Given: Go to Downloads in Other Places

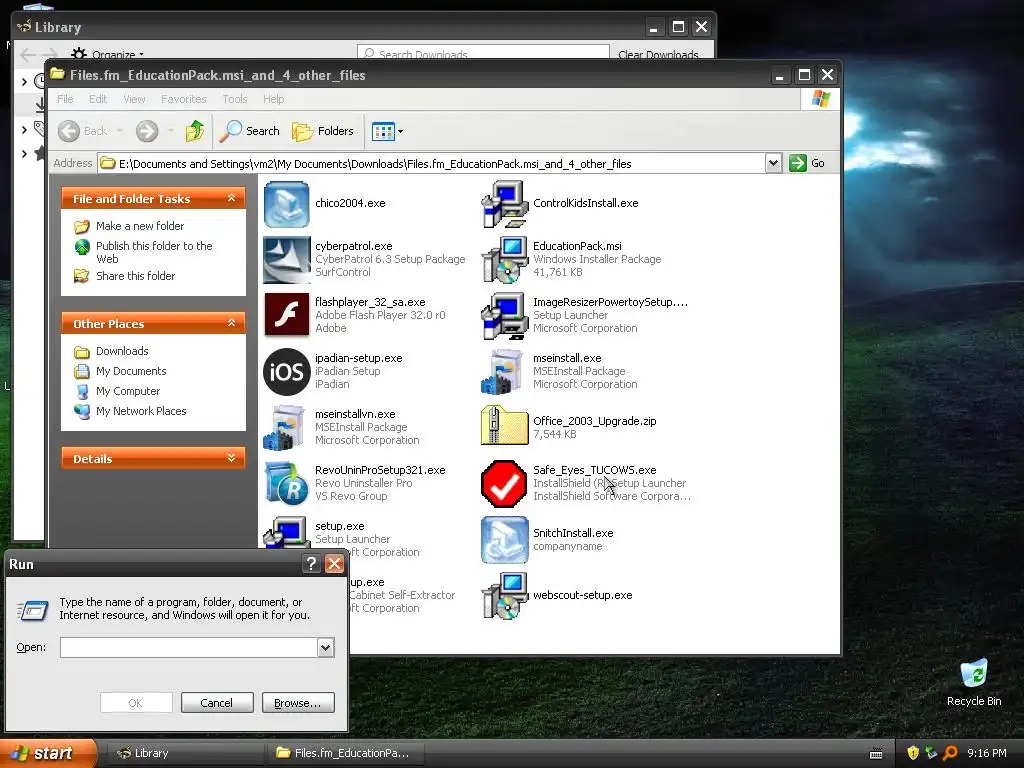Looking at the screenshot, I should [x=122, y=351].
